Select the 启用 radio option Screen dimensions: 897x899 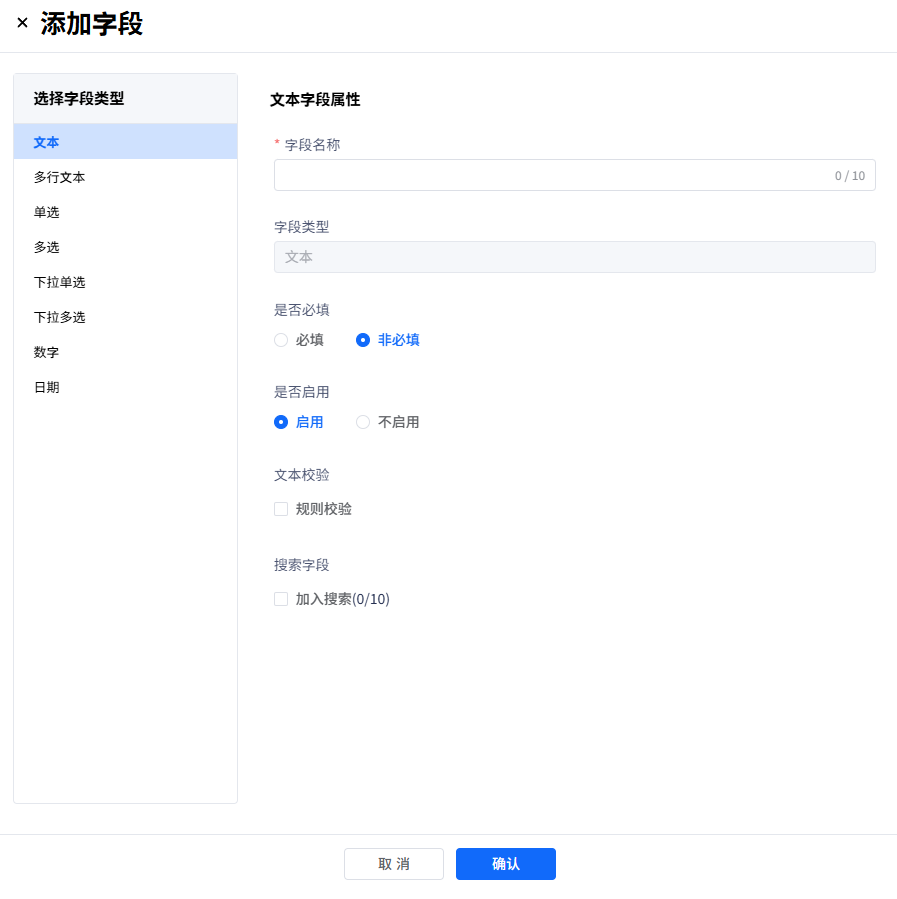click(281, 422)
